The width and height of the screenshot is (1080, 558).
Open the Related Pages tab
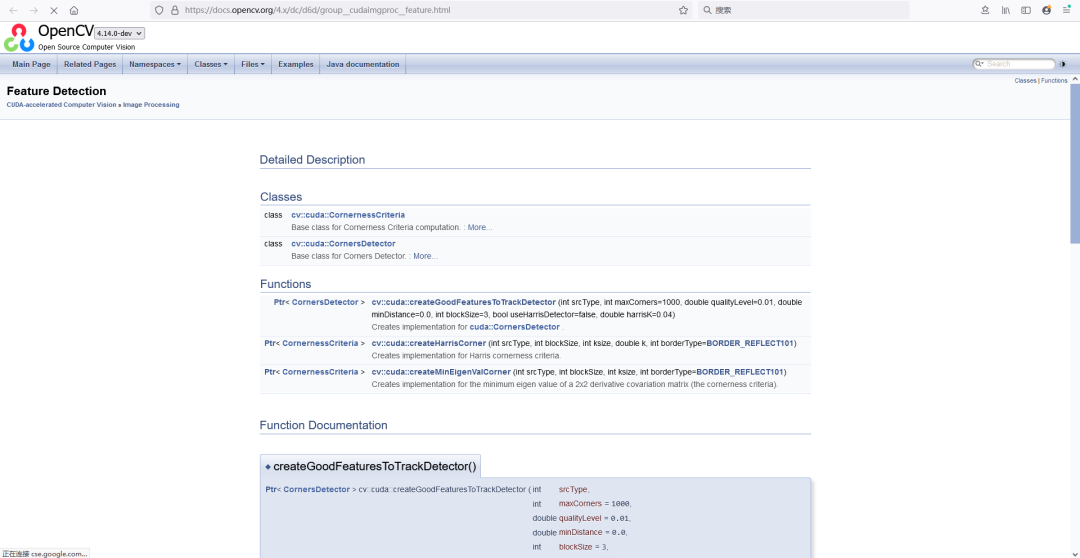[90, 64]
